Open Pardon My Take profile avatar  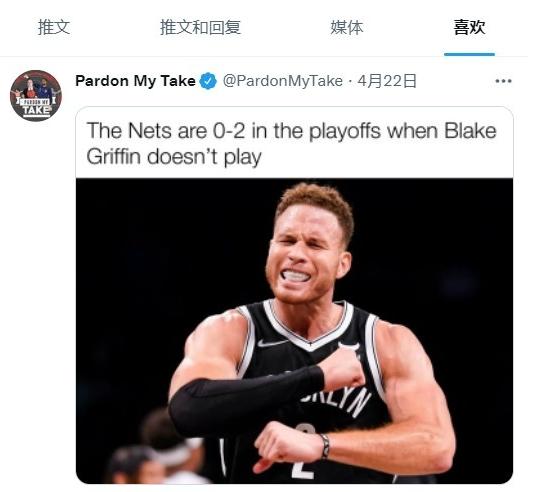[36, 96]
